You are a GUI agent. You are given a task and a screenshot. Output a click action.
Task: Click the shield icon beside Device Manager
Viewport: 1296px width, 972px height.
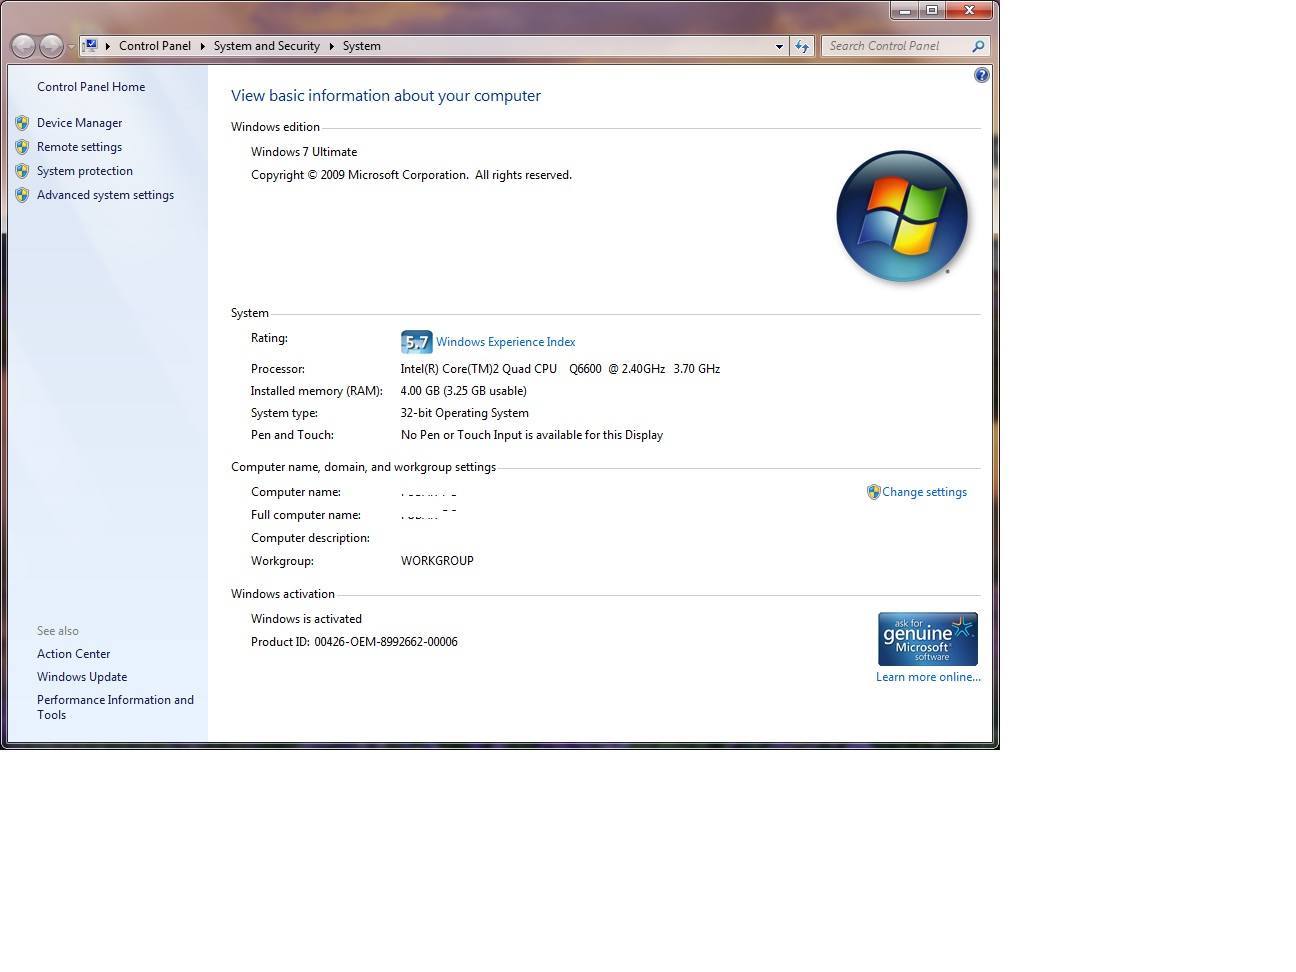click(22, 123)
